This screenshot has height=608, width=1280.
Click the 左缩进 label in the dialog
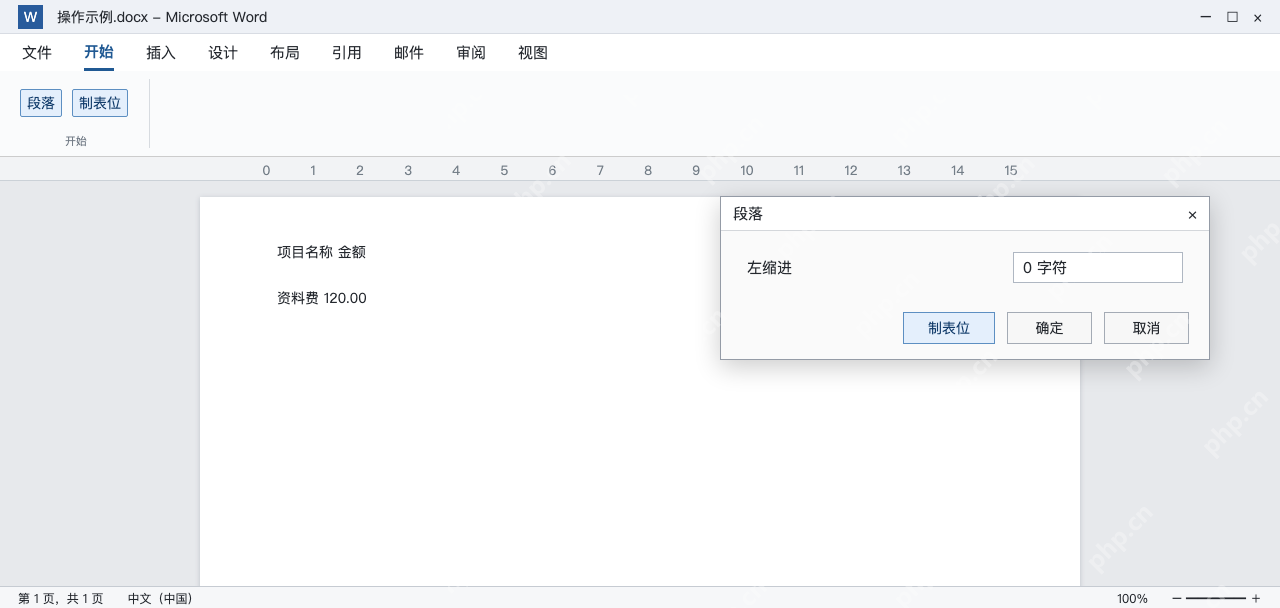[769, 268]
